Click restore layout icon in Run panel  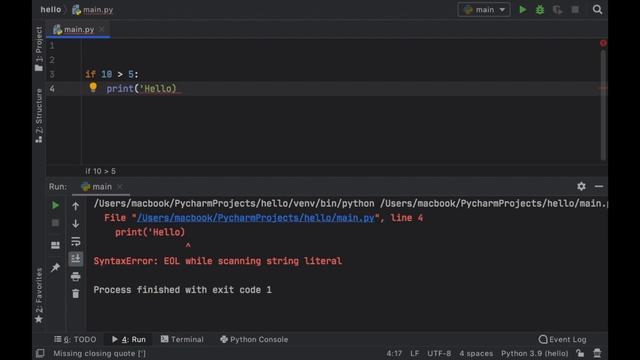click(x=55, y=245)
